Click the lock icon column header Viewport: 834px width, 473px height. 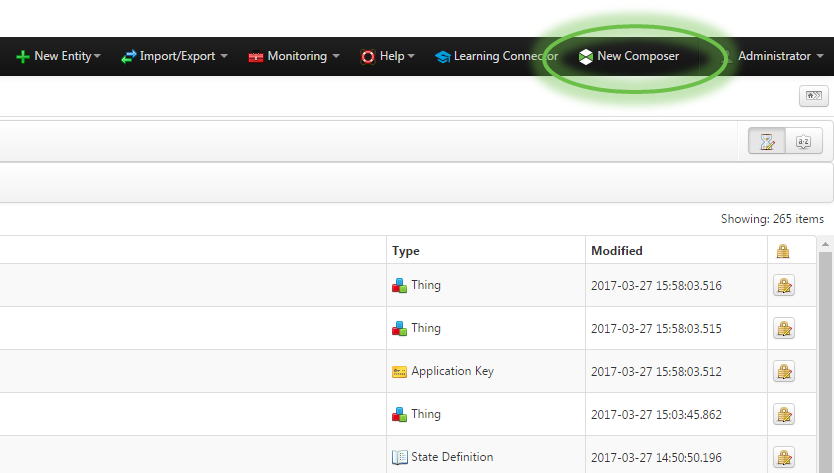(782, 251)
